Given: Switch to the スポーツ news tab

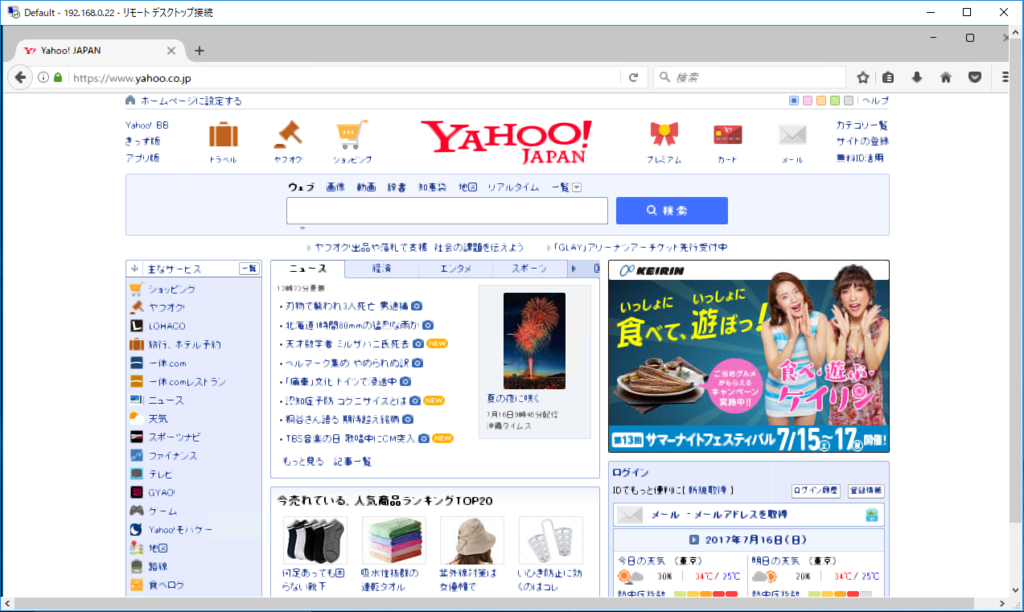Looking at the screenshot, I should click(529, 268).
